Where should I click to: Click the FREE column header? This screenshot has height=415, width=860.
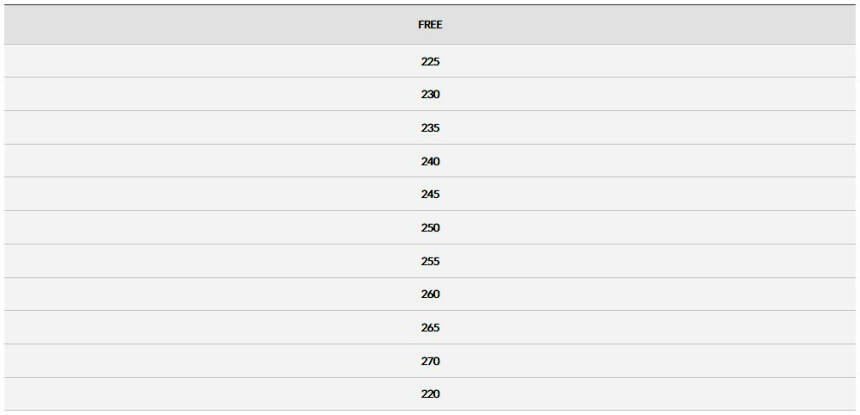[430, 25]
